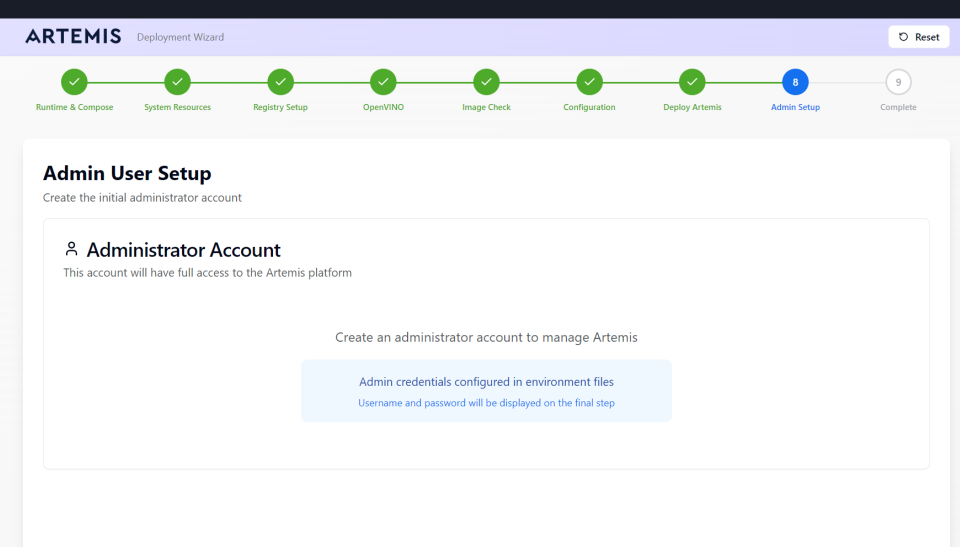Select the System Resources step checkmark
Image resolution: width=960 pixels, height=547 pixels.
(178, 82)
